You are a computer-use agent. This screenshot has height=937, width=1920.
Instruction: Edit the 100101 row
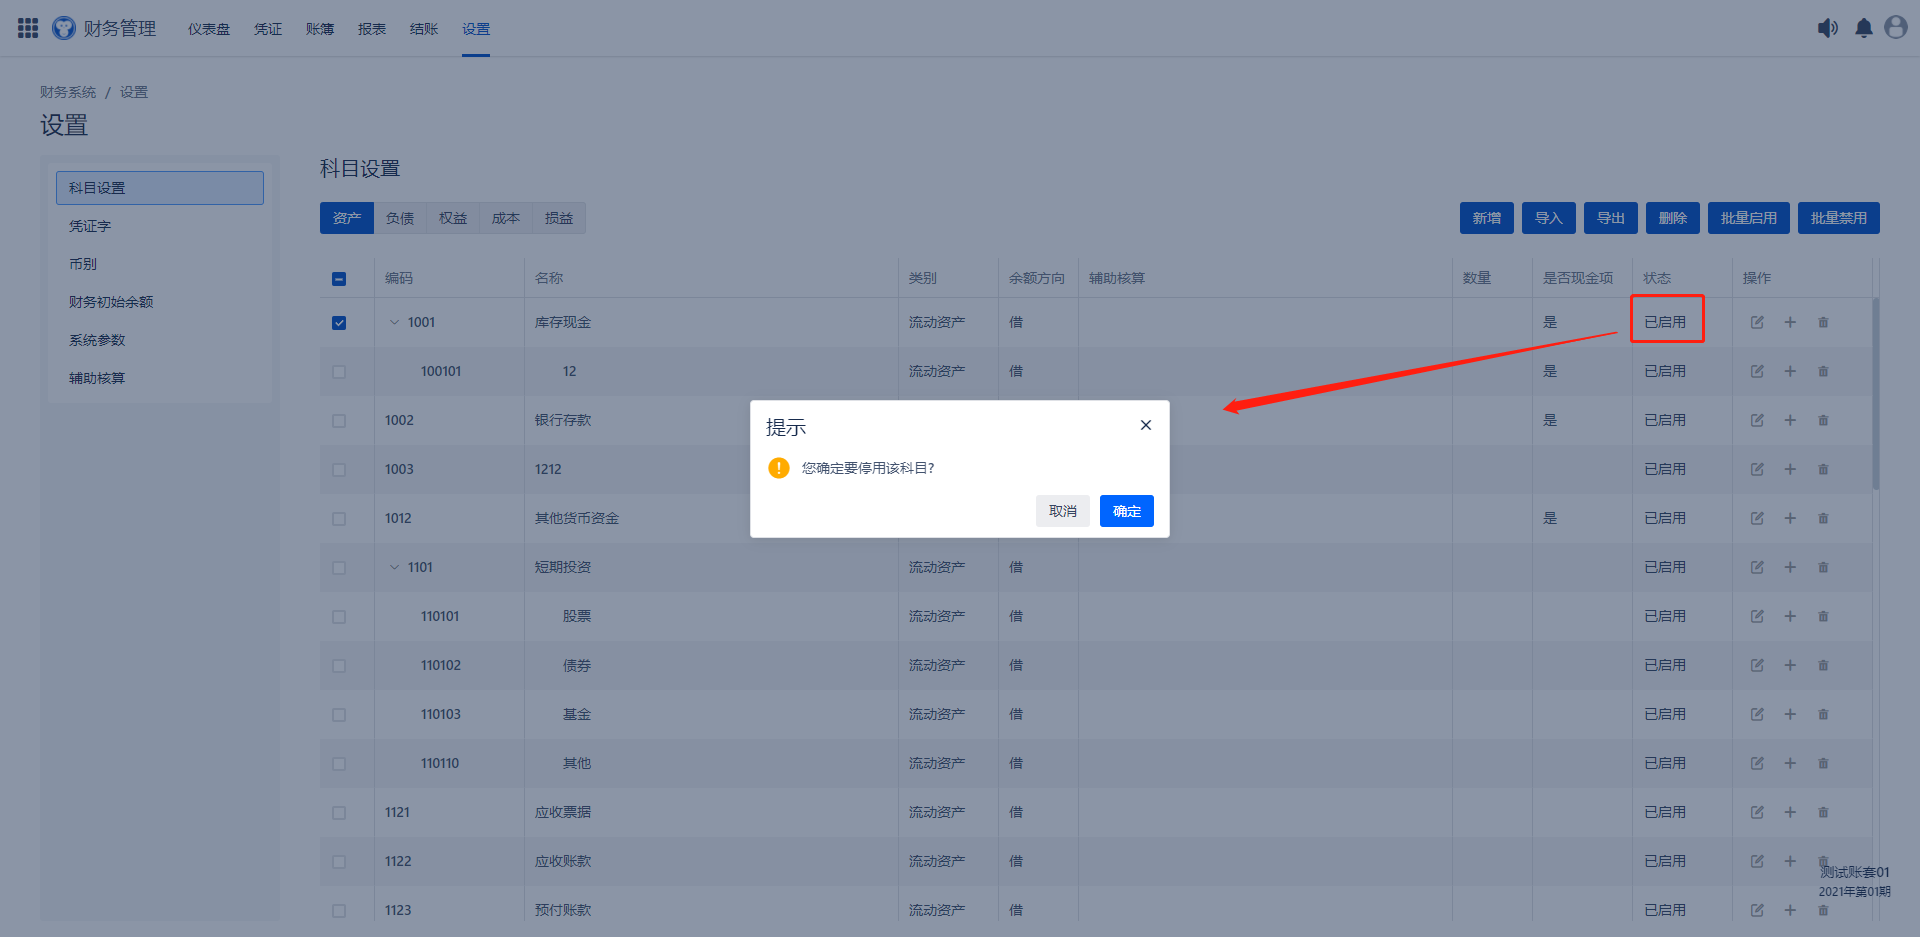(x=1757, y=371)
